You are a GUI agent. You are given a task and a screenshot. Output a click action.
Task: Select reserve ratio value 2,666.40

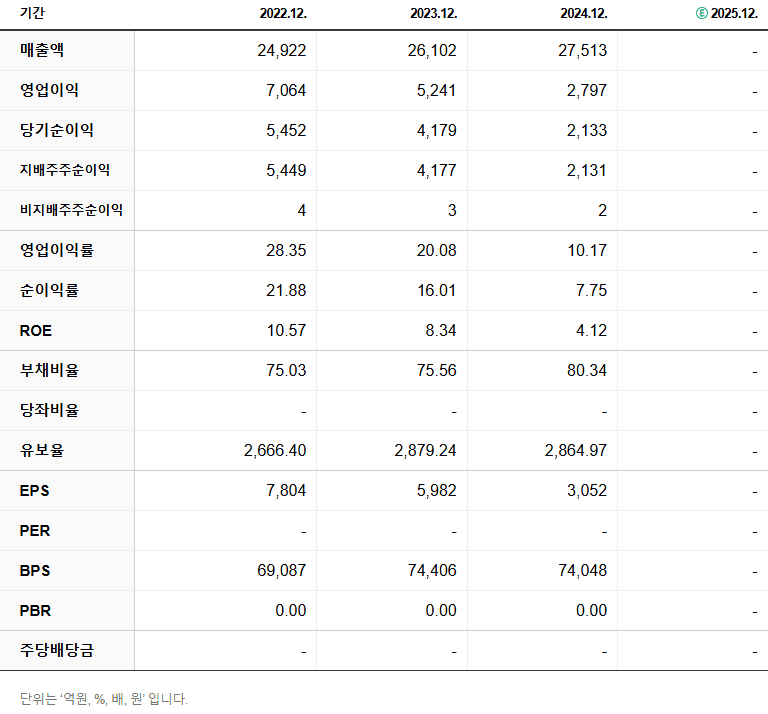275,451
